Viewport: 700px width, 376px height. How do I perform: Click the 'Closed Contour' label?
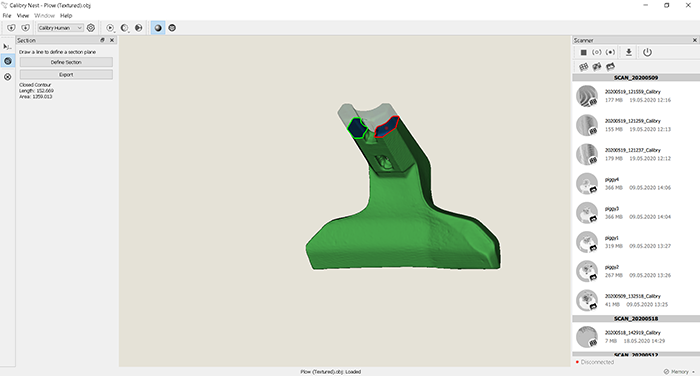click(35, 85)
